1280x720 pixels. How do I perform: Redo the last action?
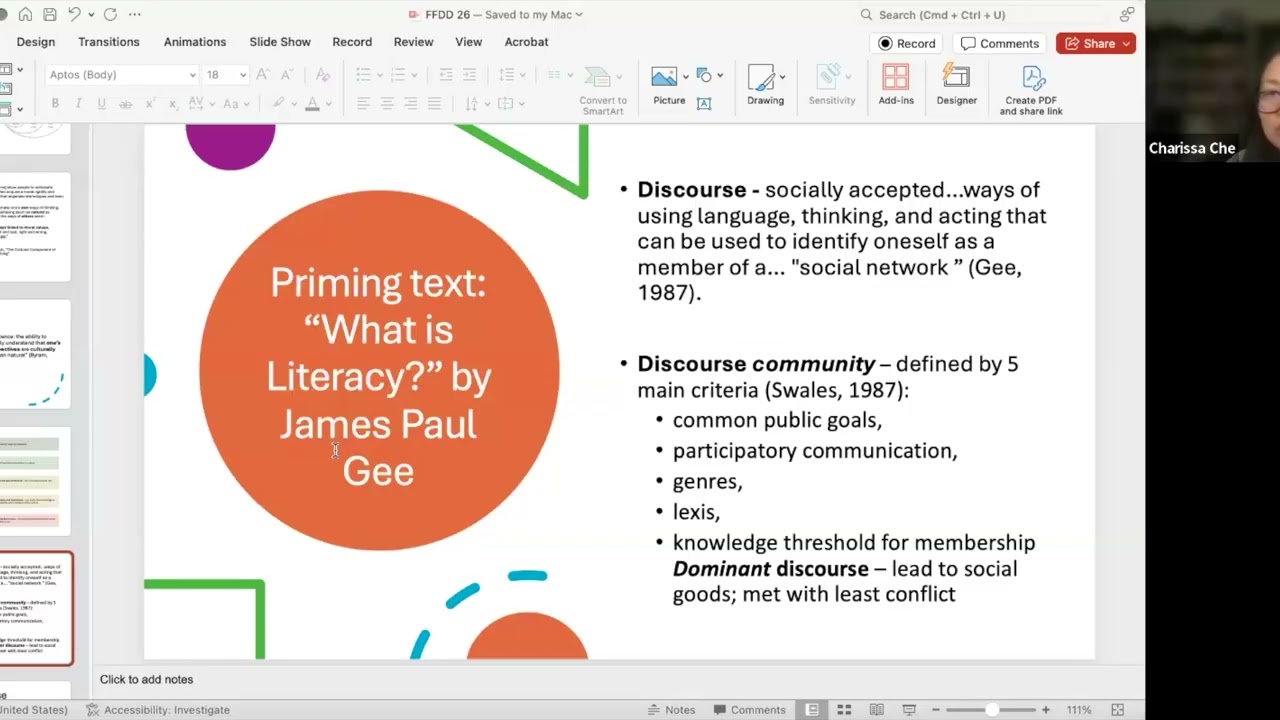[110, 14]
